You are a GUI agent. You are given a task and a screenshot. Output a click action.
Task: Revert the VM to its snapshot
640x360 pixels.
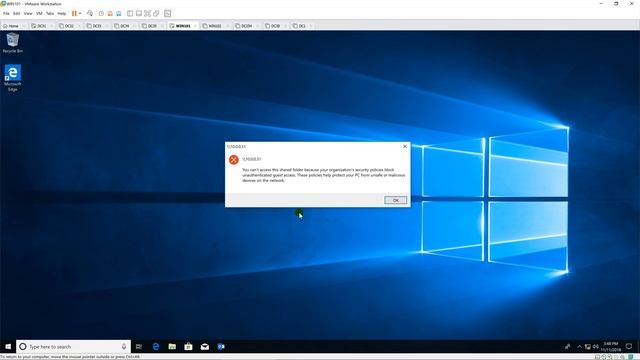[110, 13]
